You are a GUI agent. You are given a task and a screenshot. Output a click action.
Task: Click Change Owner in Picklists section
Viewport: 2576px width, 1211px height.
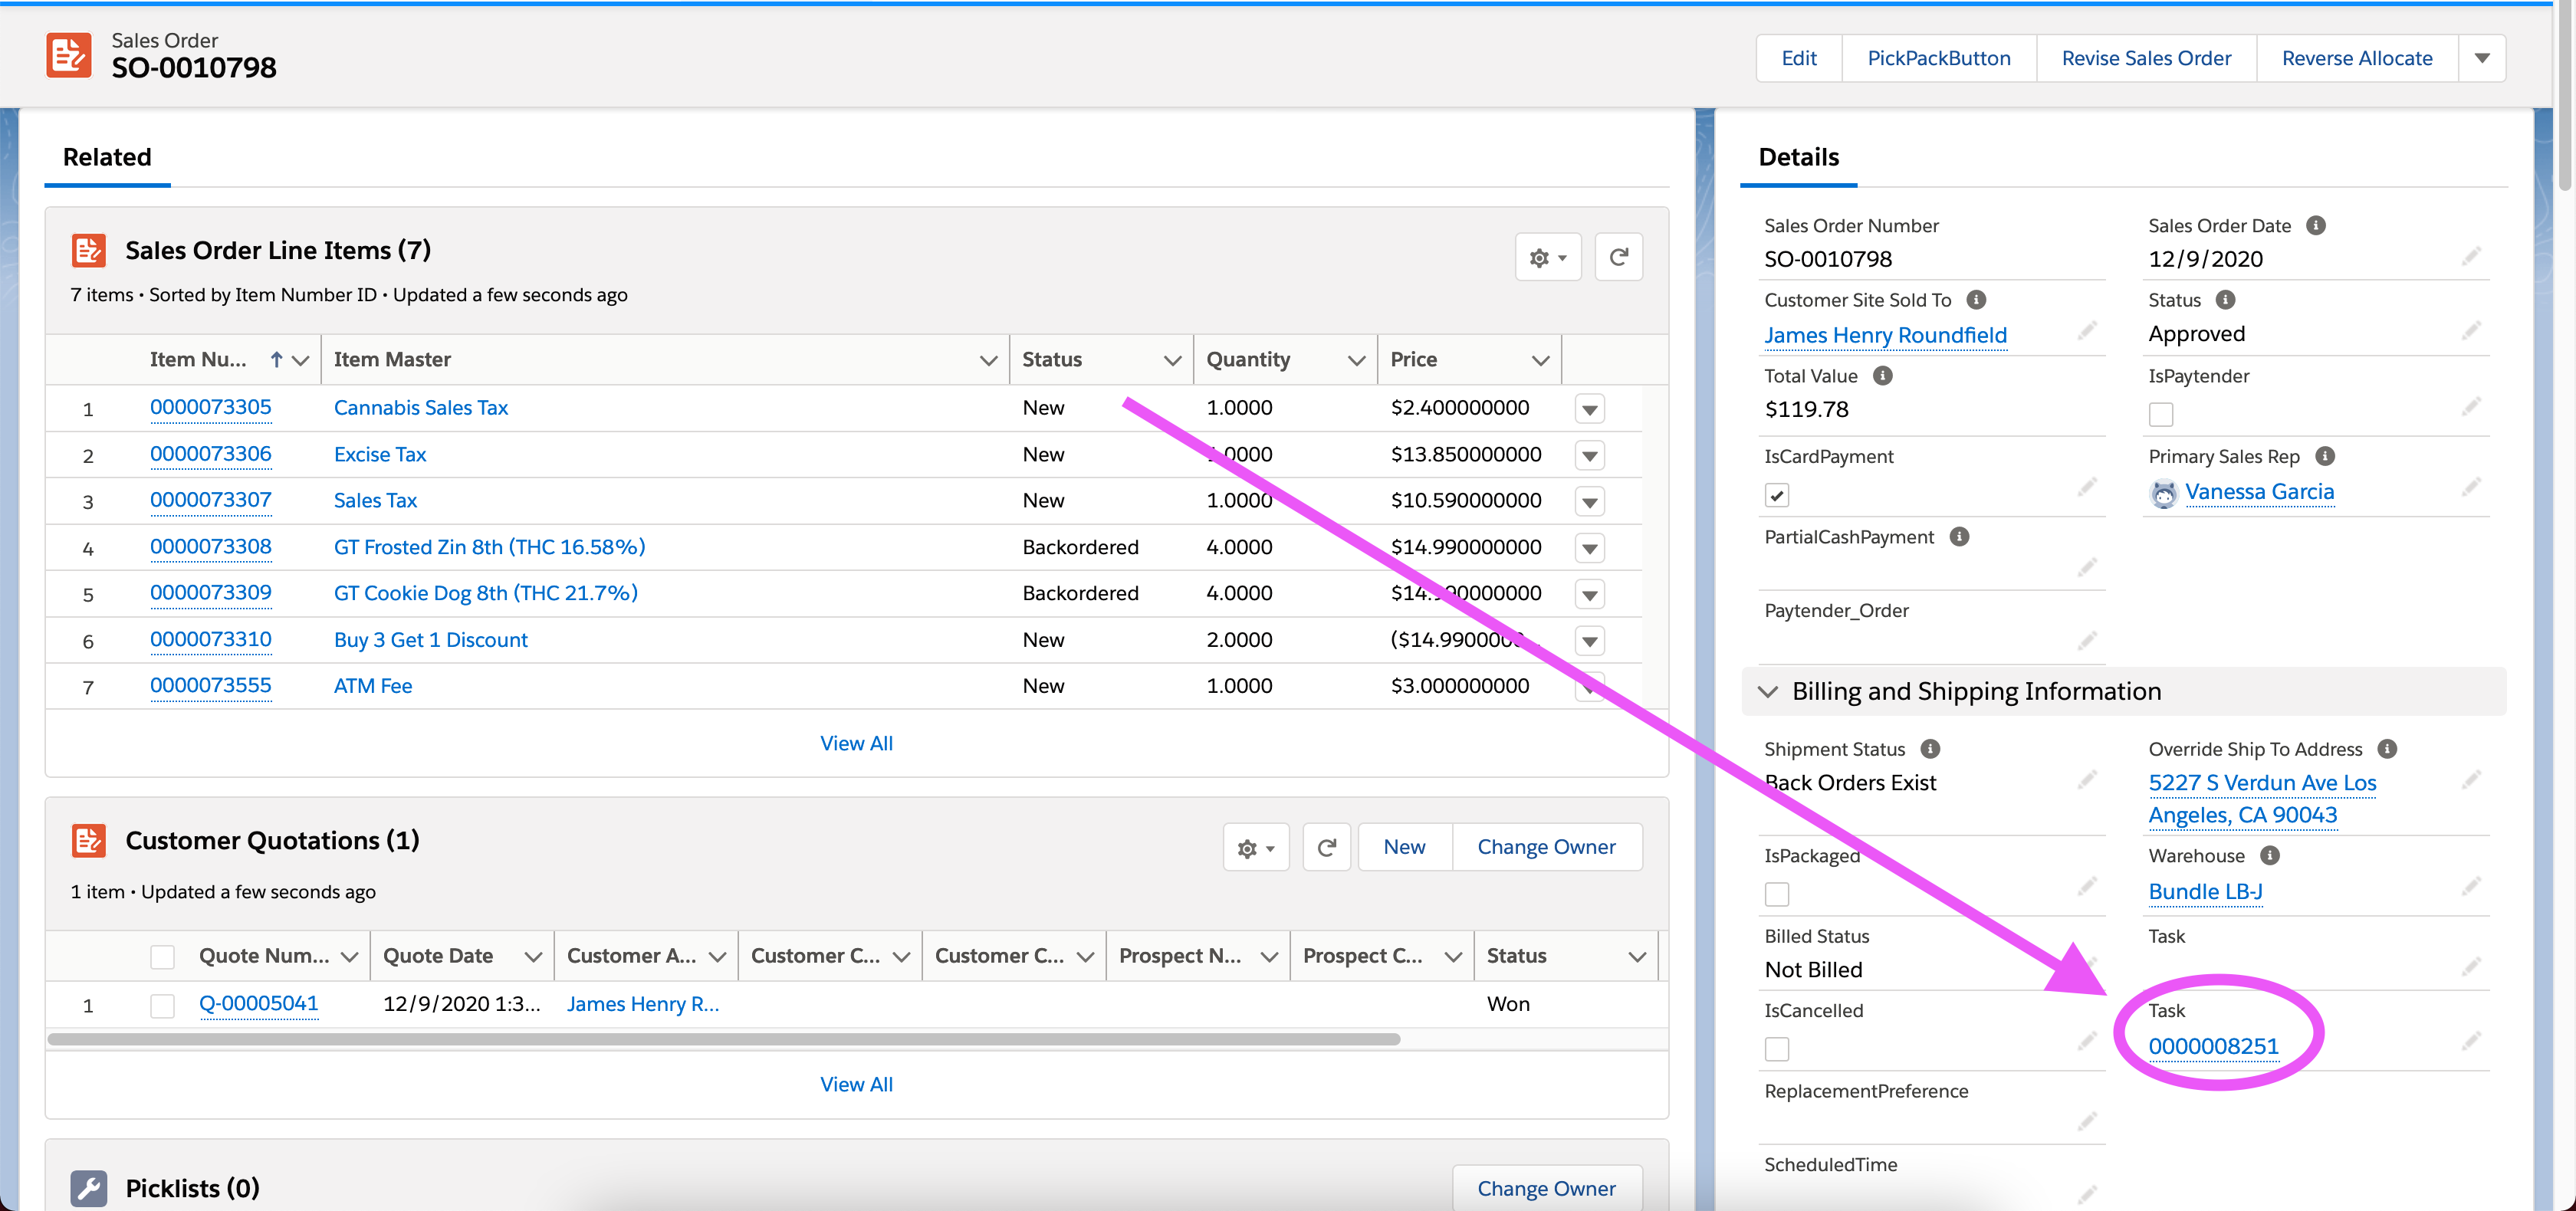point(1546,1188)
